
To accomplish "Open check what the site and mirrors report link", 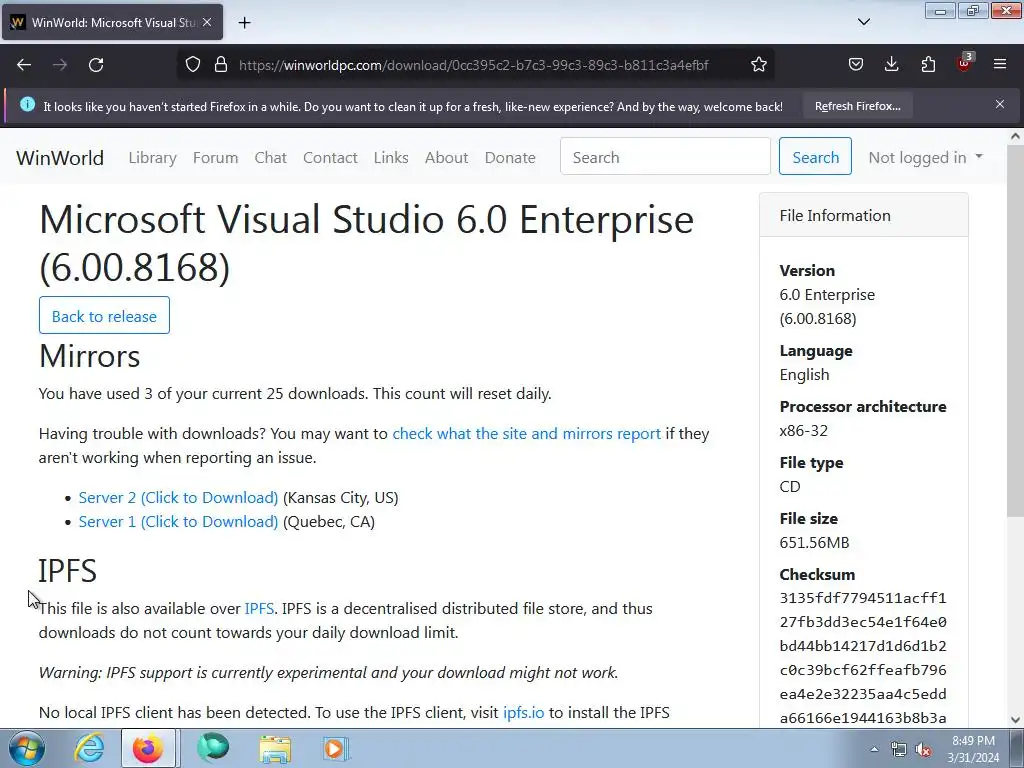I will [526, 434].
